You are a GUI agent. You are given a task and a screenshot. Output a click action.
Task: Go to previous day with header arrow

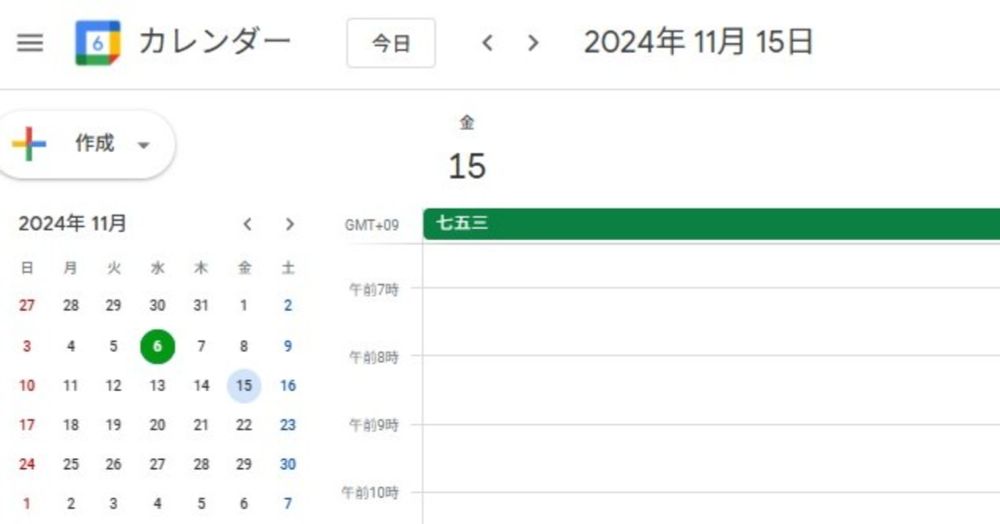click(x=488, y=43)
